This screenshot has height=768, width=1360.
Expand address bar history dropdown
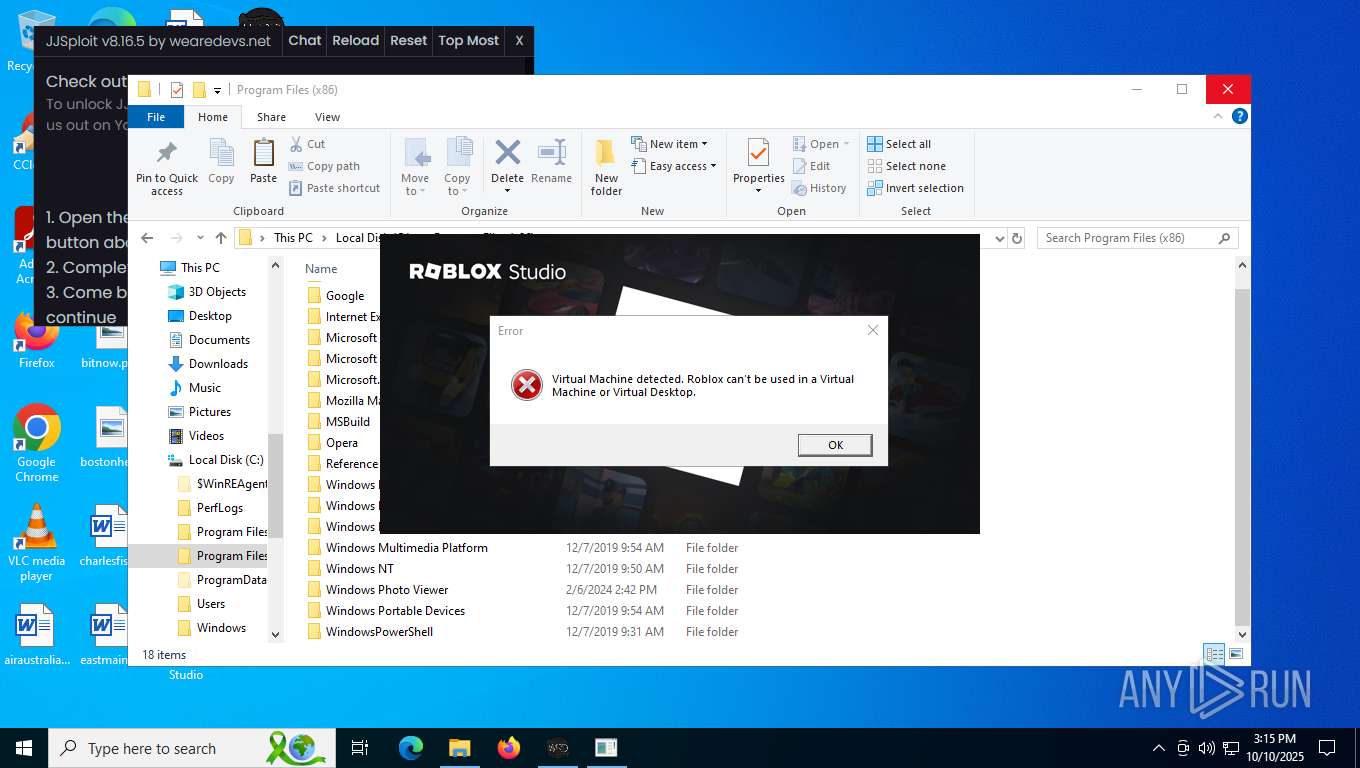(999, 238)
